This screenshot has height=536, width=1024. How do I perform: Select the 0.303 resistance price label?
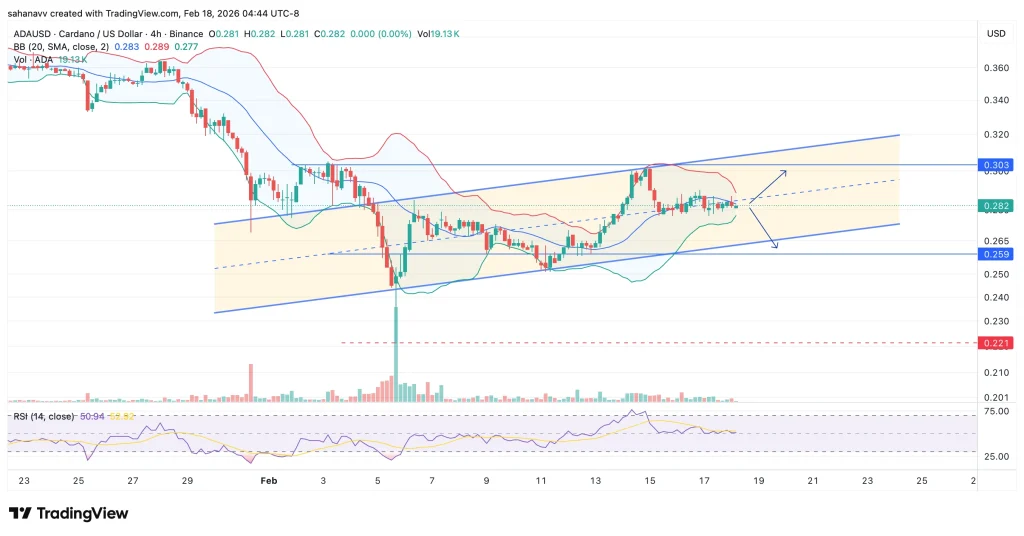click(997, 164)
